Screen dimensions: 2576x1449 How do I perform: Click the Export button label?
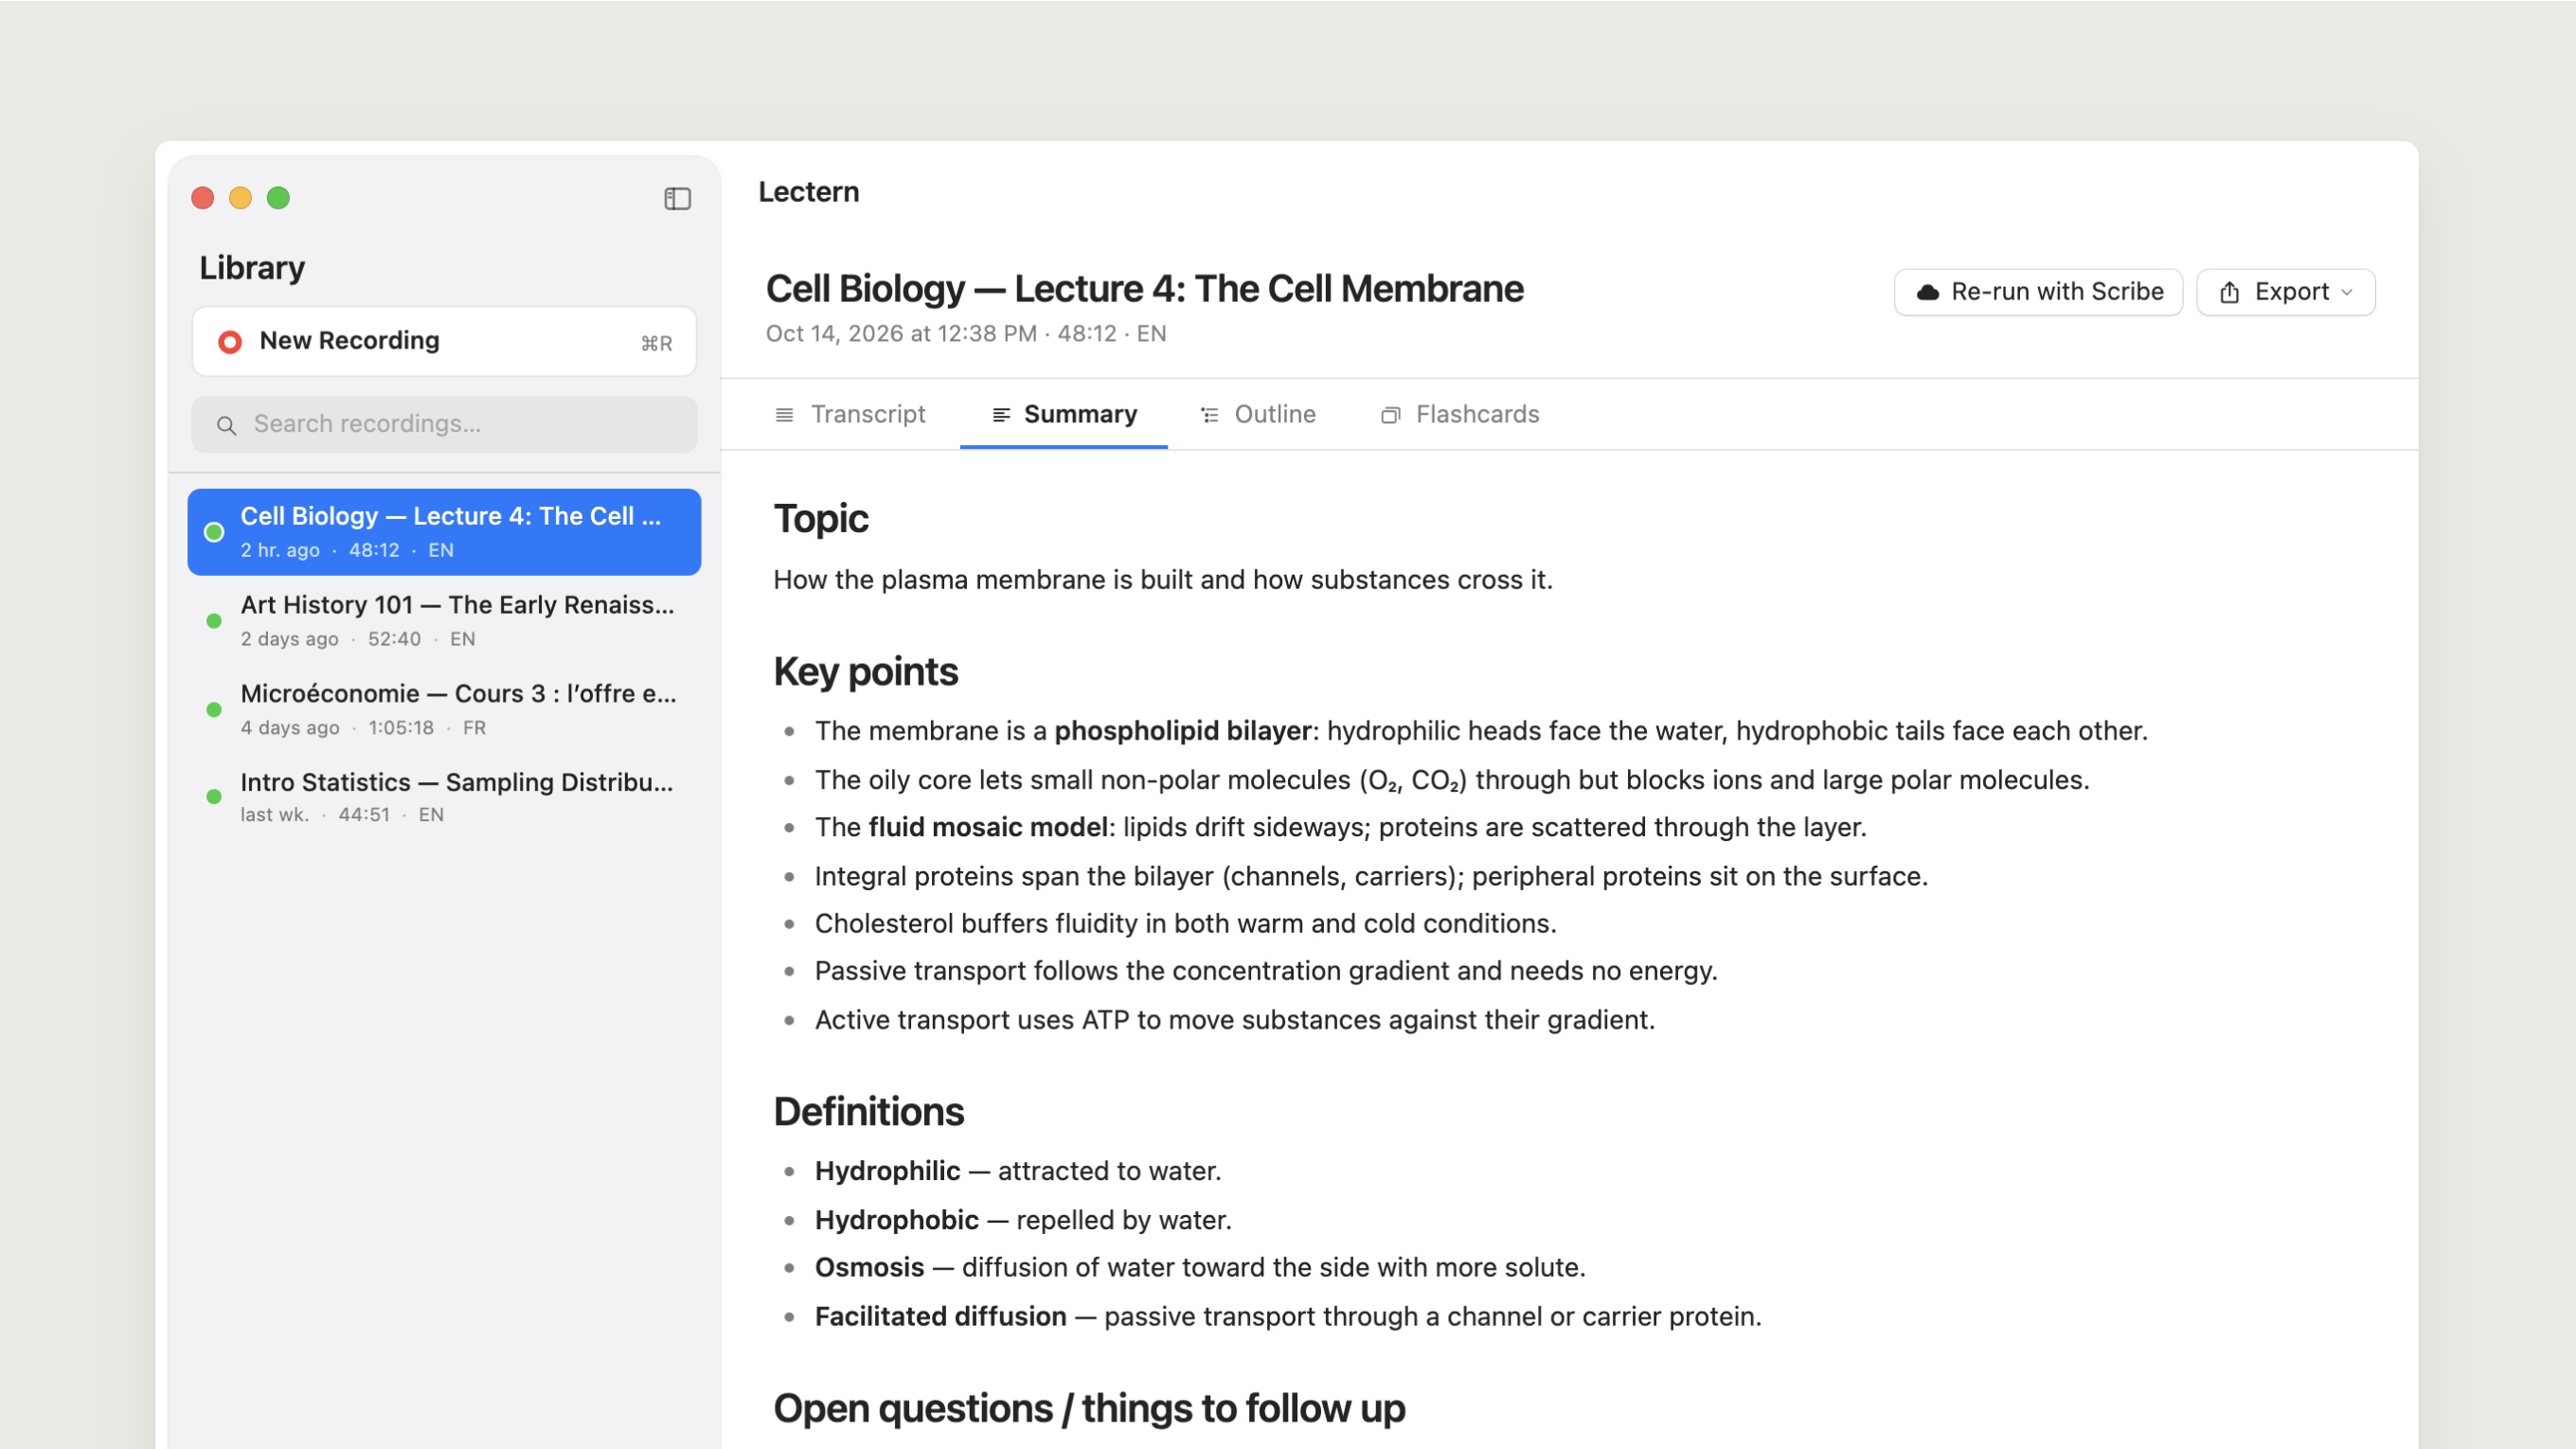(x=2291, y=292)
